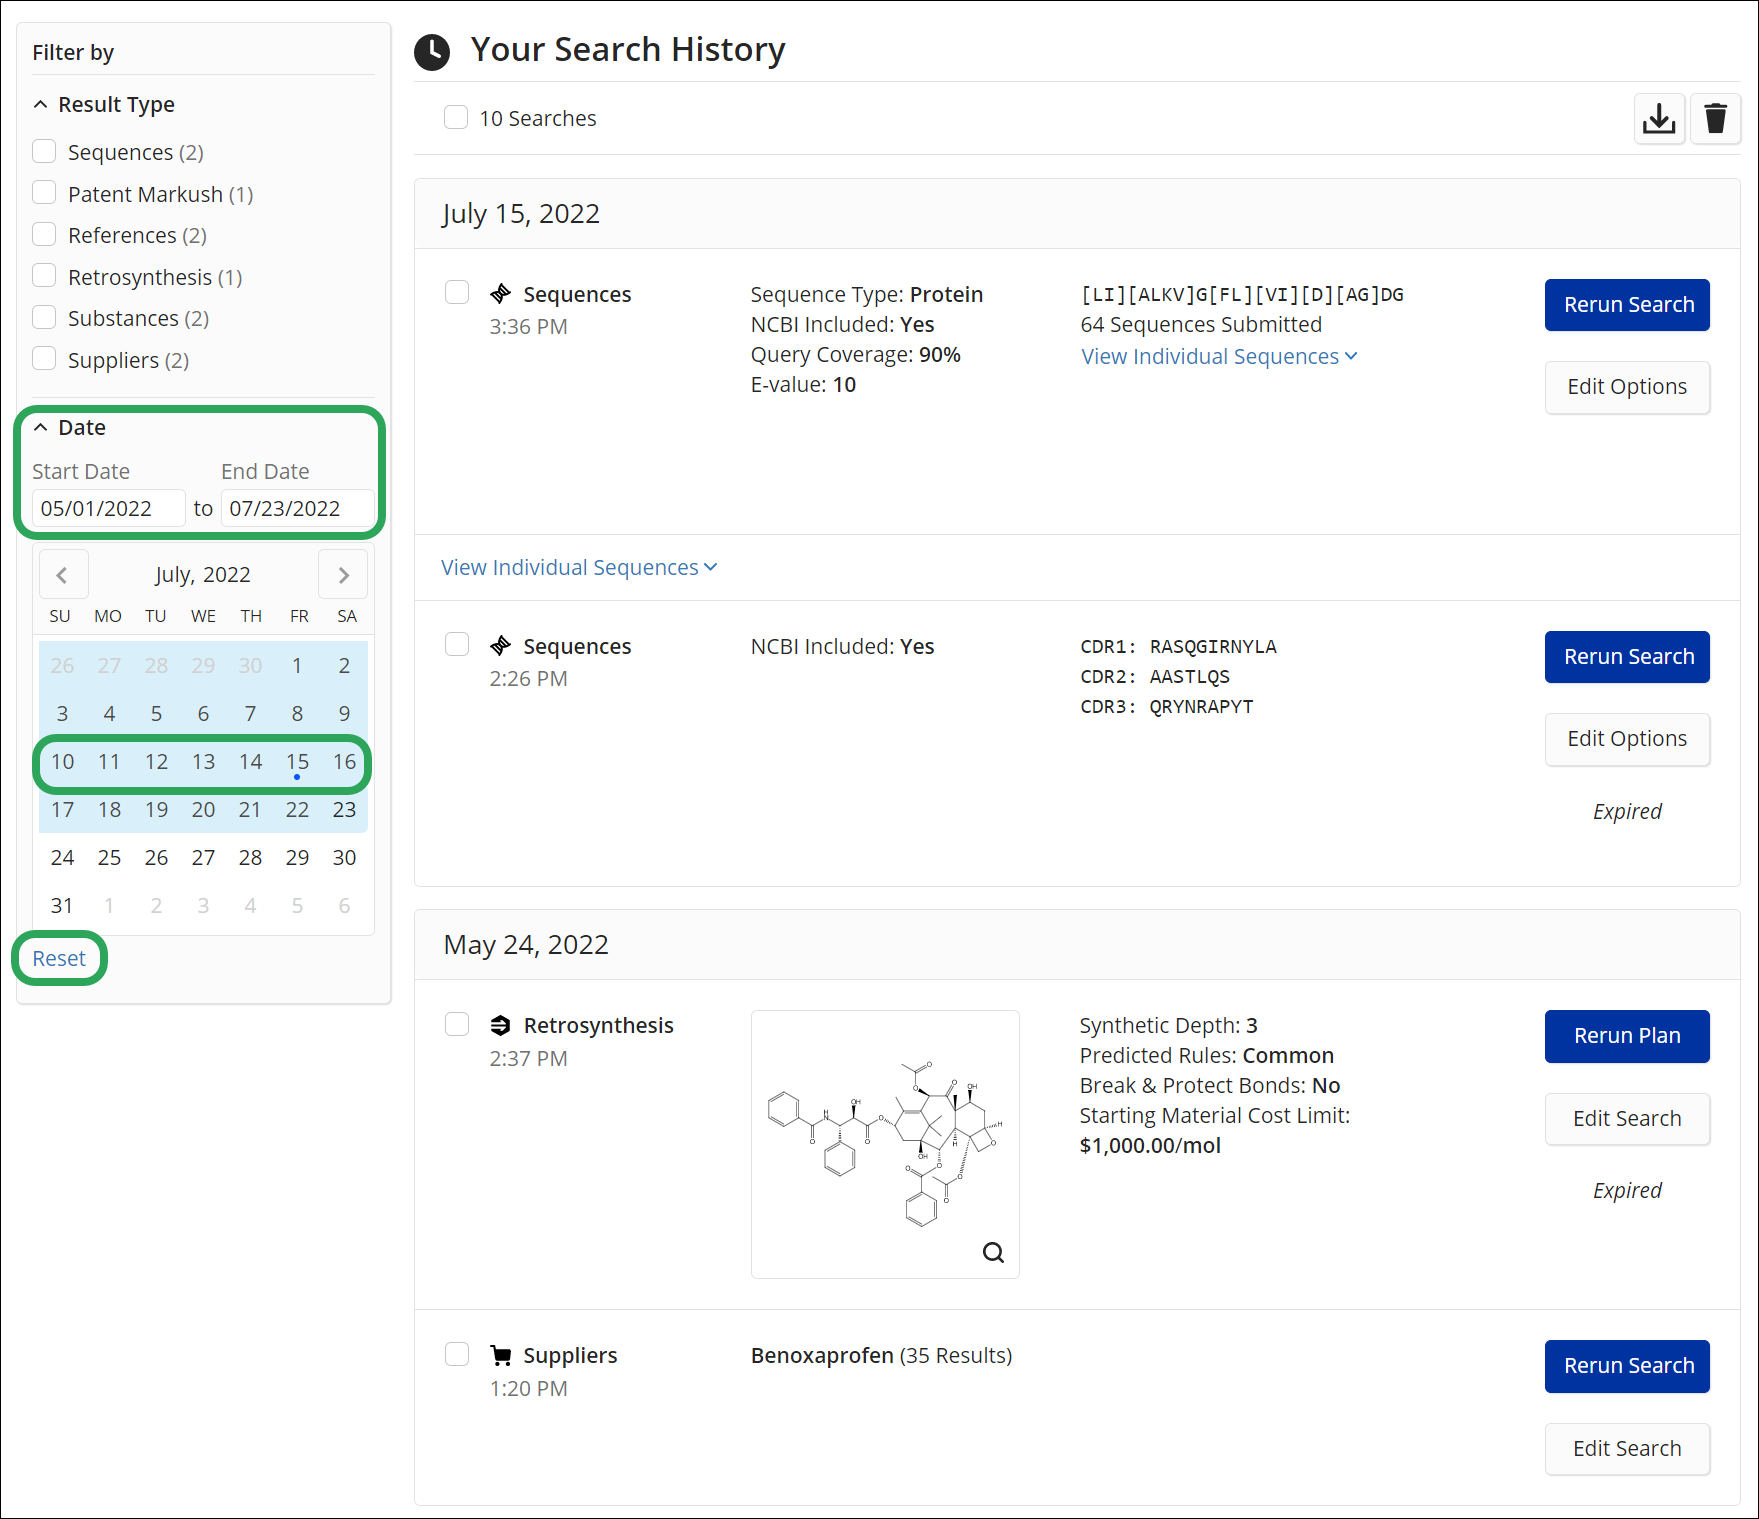The height and width of the screenshot is (1519, 1759).
Task: Go to previous month in calendar
Action: [63, 575]
